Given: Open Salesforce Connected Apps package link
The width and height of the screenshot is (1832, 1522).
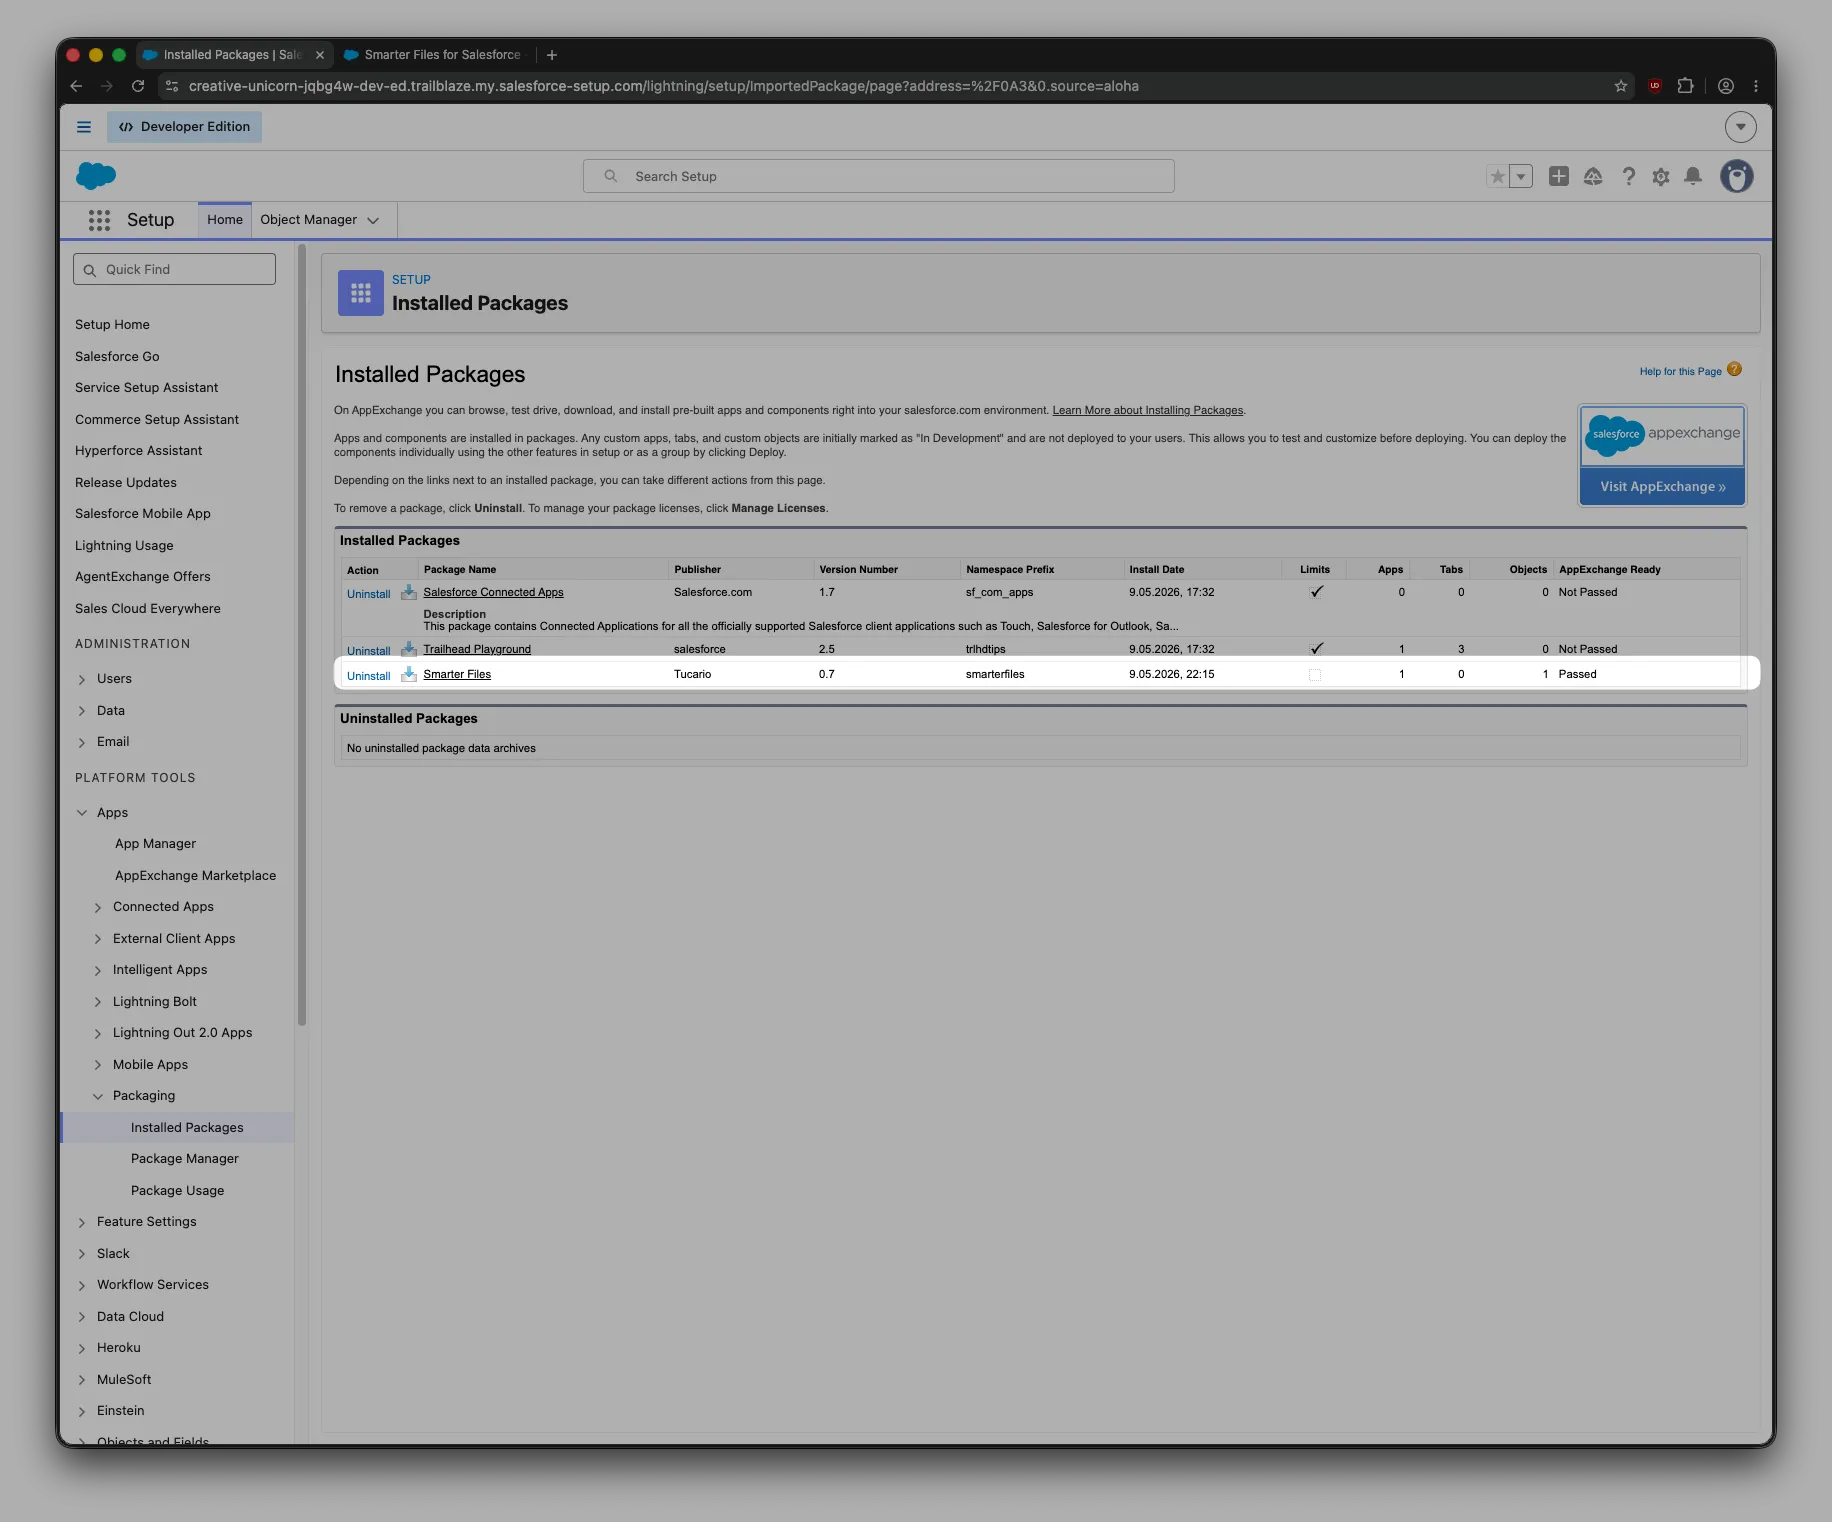Looking at the screenshot, I should coord(493,593).
